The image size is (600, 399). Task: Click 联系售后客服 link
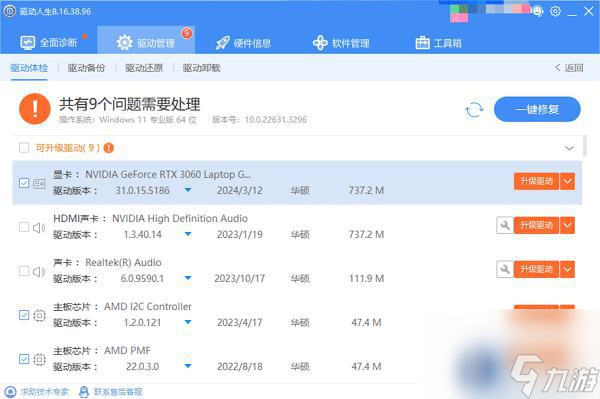coord(110,392)
